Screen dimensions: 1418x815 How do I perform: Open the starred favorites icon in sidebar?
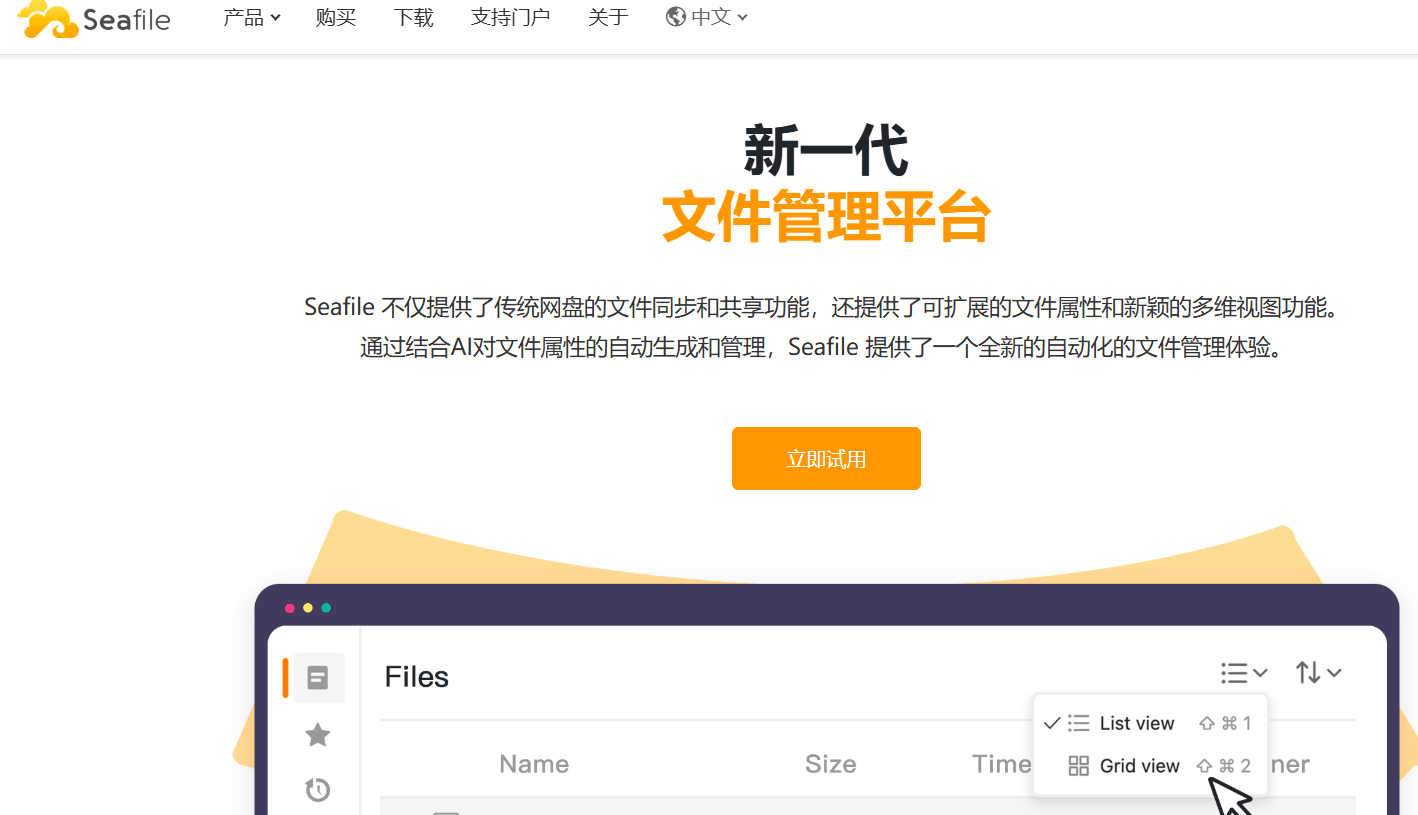(x=318, y=736)
